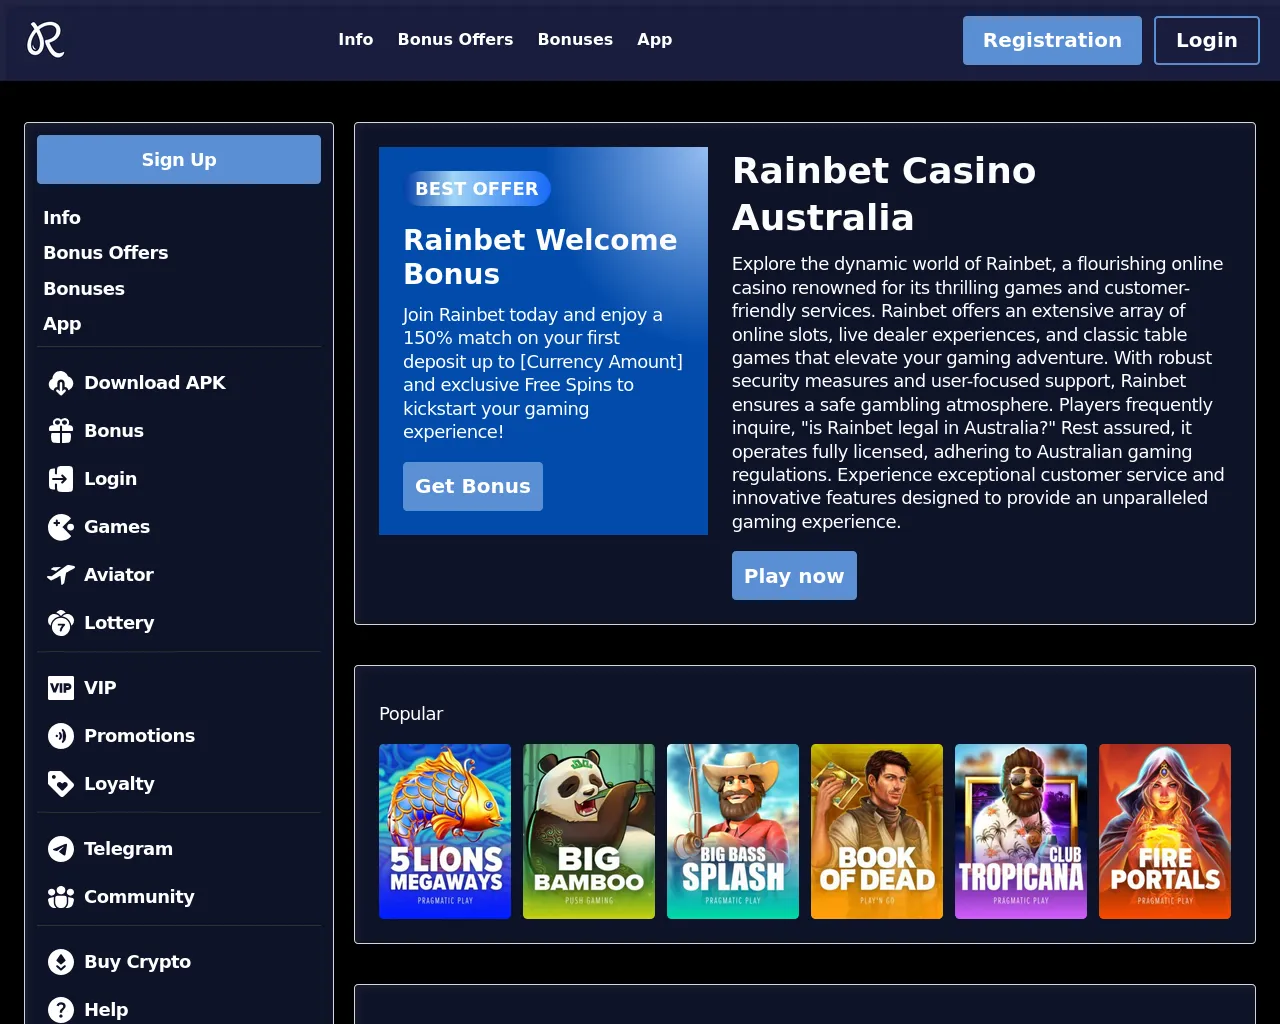
Task: Select Bonus Offers in the sidebar
Action: point(106,253)
